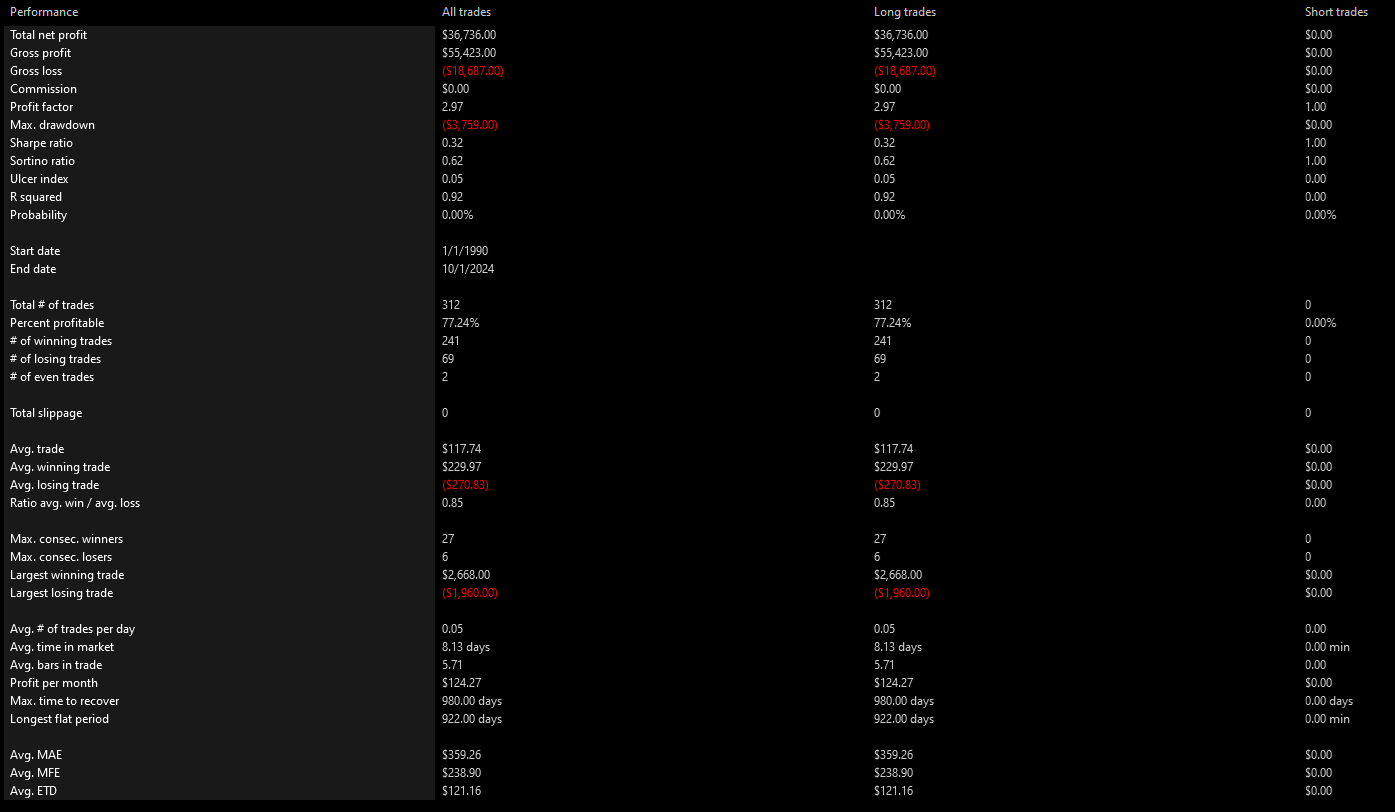1395x812 pixels.
Task: Select the Percent profitable row label
Action: tap(57, 323)
